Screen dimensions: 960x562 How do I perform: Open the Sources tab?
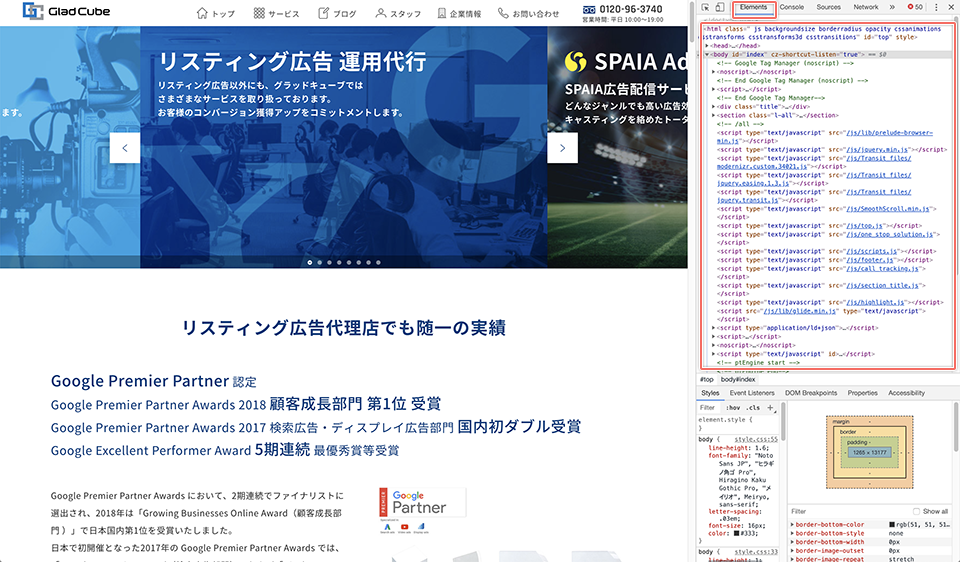click(828, 7)
